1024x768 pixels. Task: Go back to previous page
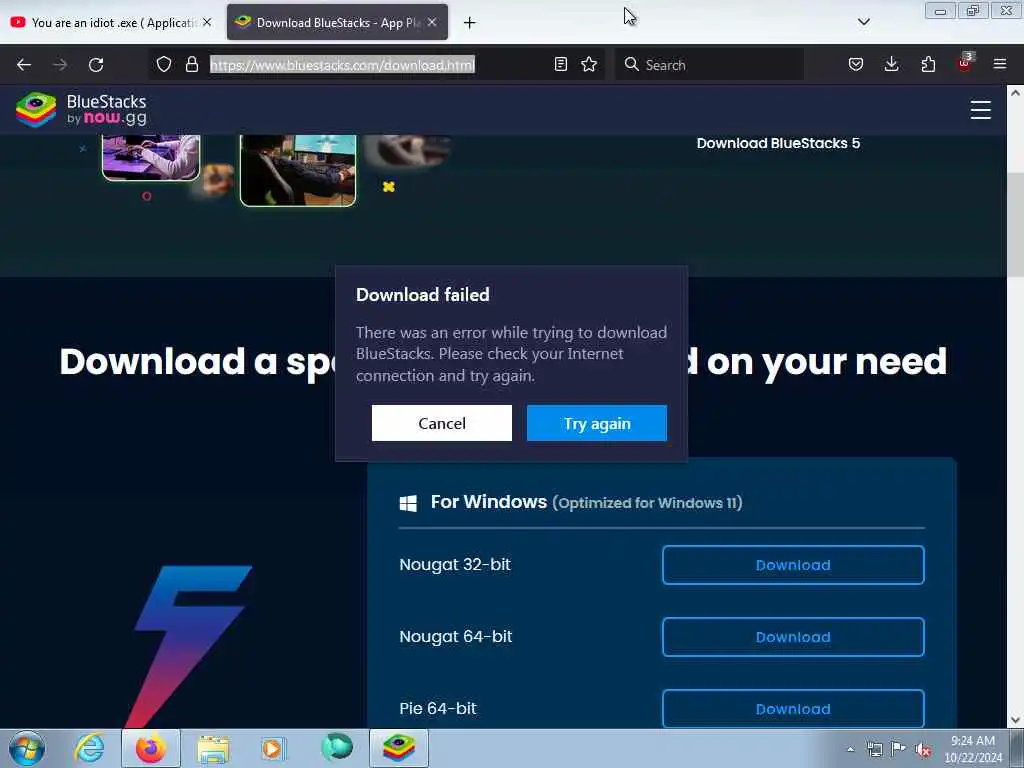click(x=24, y=65)
